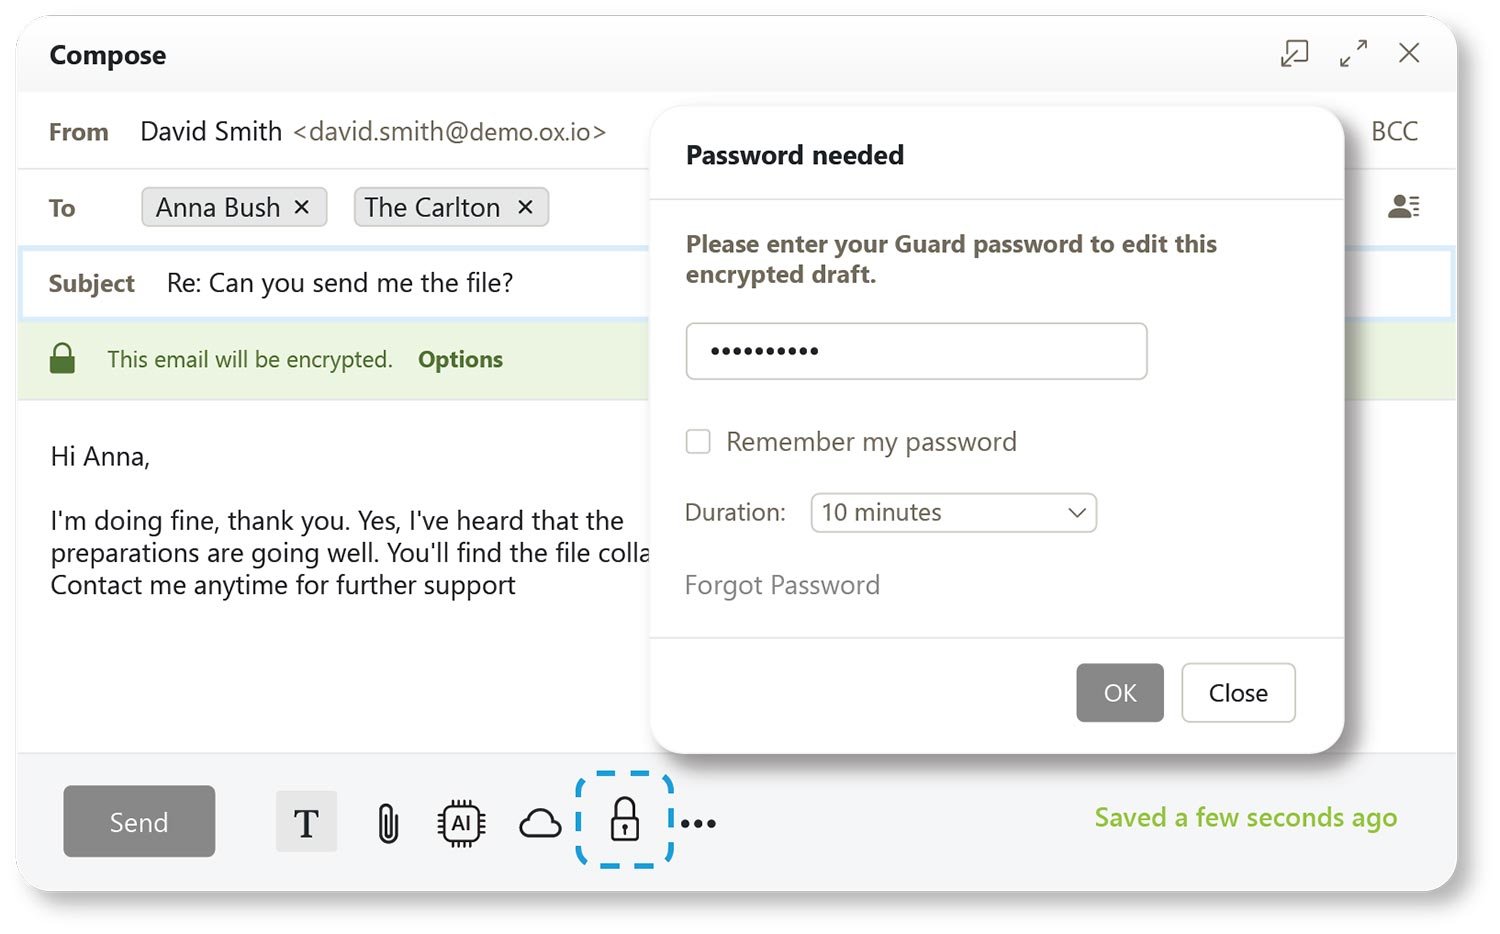1500x934 pixels.
Task: Click the Guard password input field
Action: tap(915, 351)
